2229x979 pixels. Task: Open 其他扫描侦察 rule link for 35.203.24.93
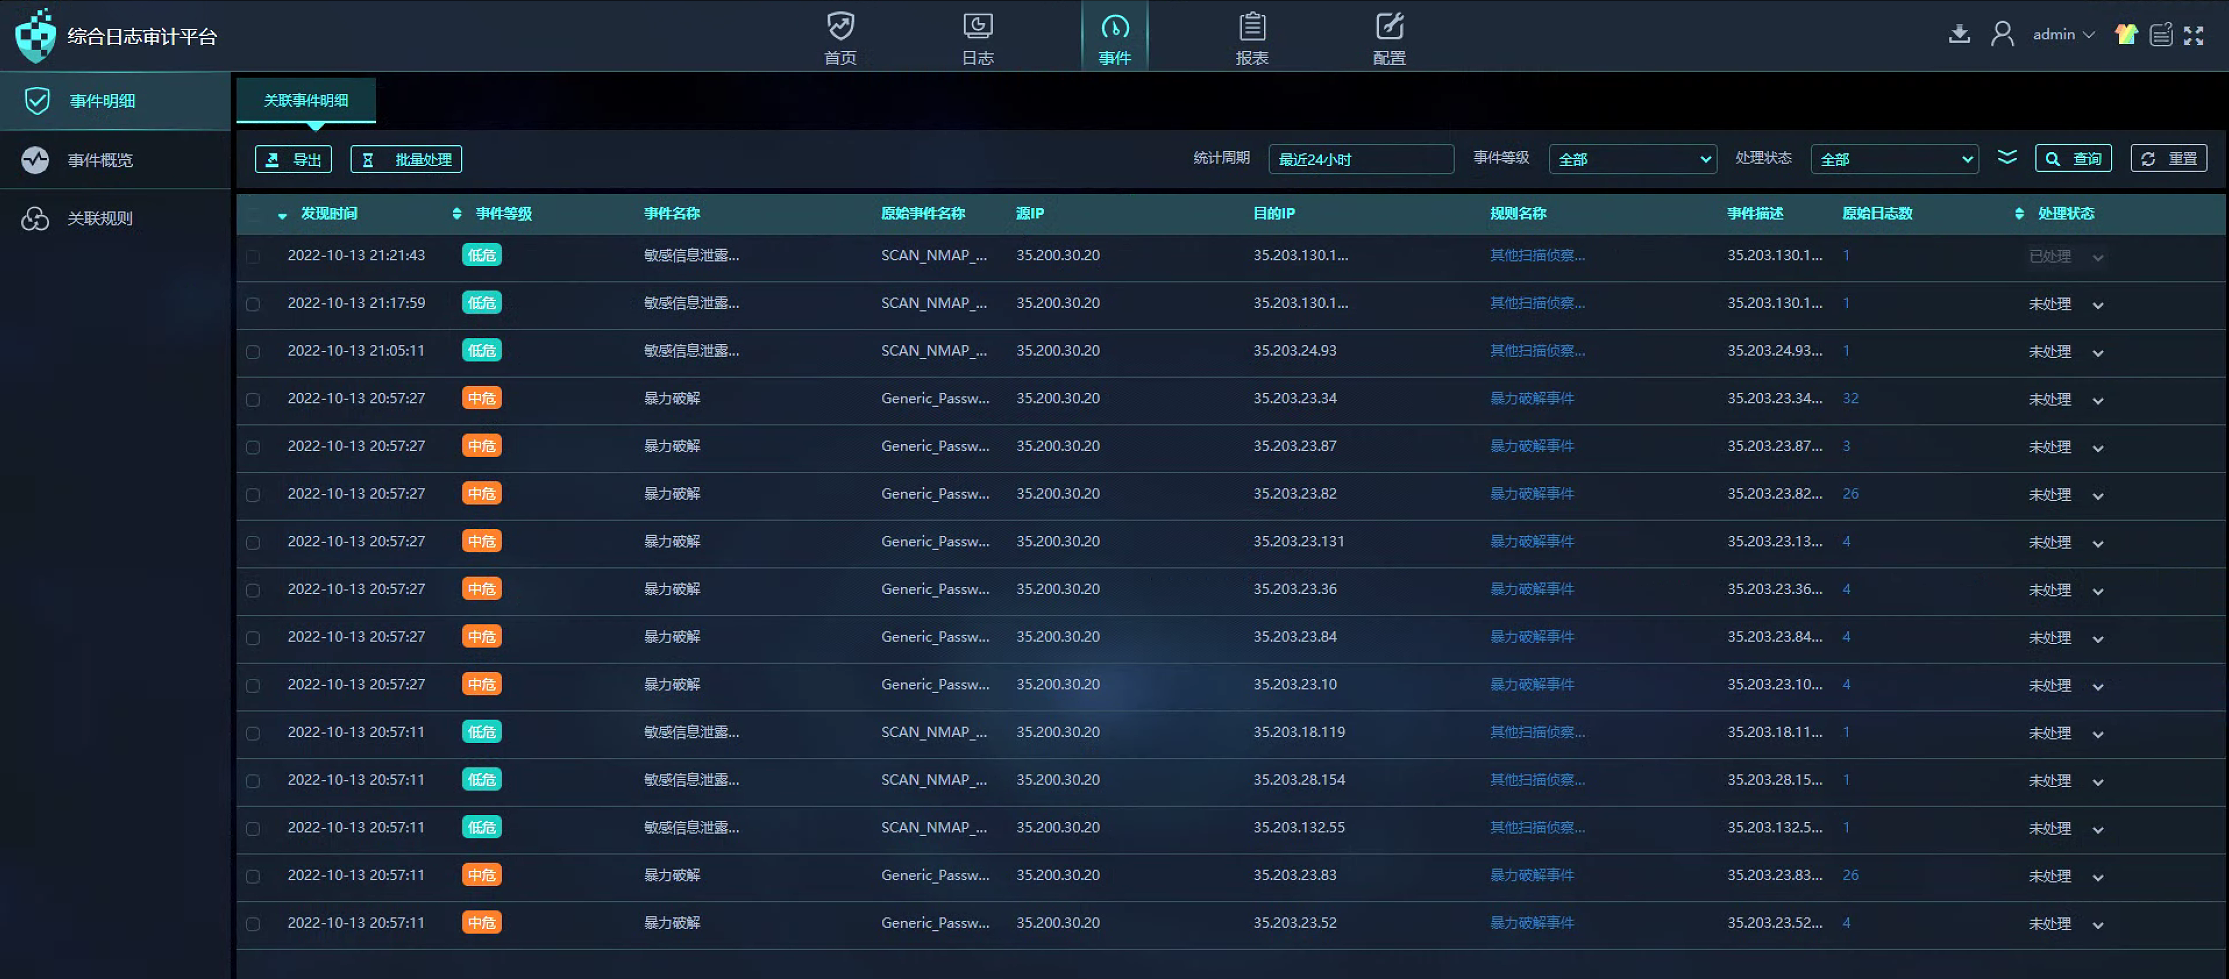1537,350
